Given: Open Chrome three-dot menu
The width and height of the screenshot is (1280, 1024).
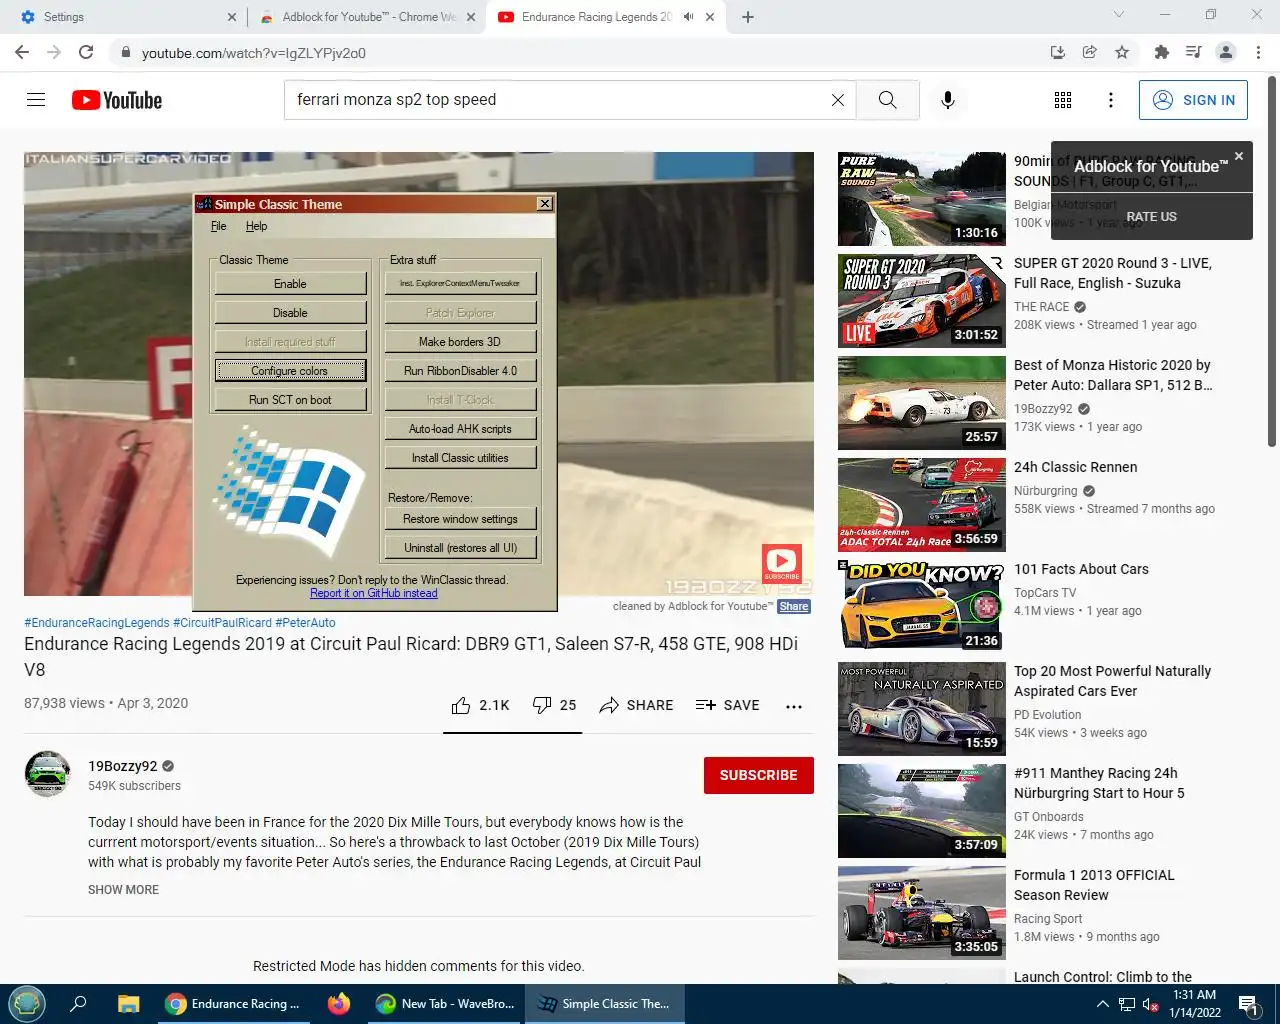Looking at the screenshot, I should coord(1258,52).
